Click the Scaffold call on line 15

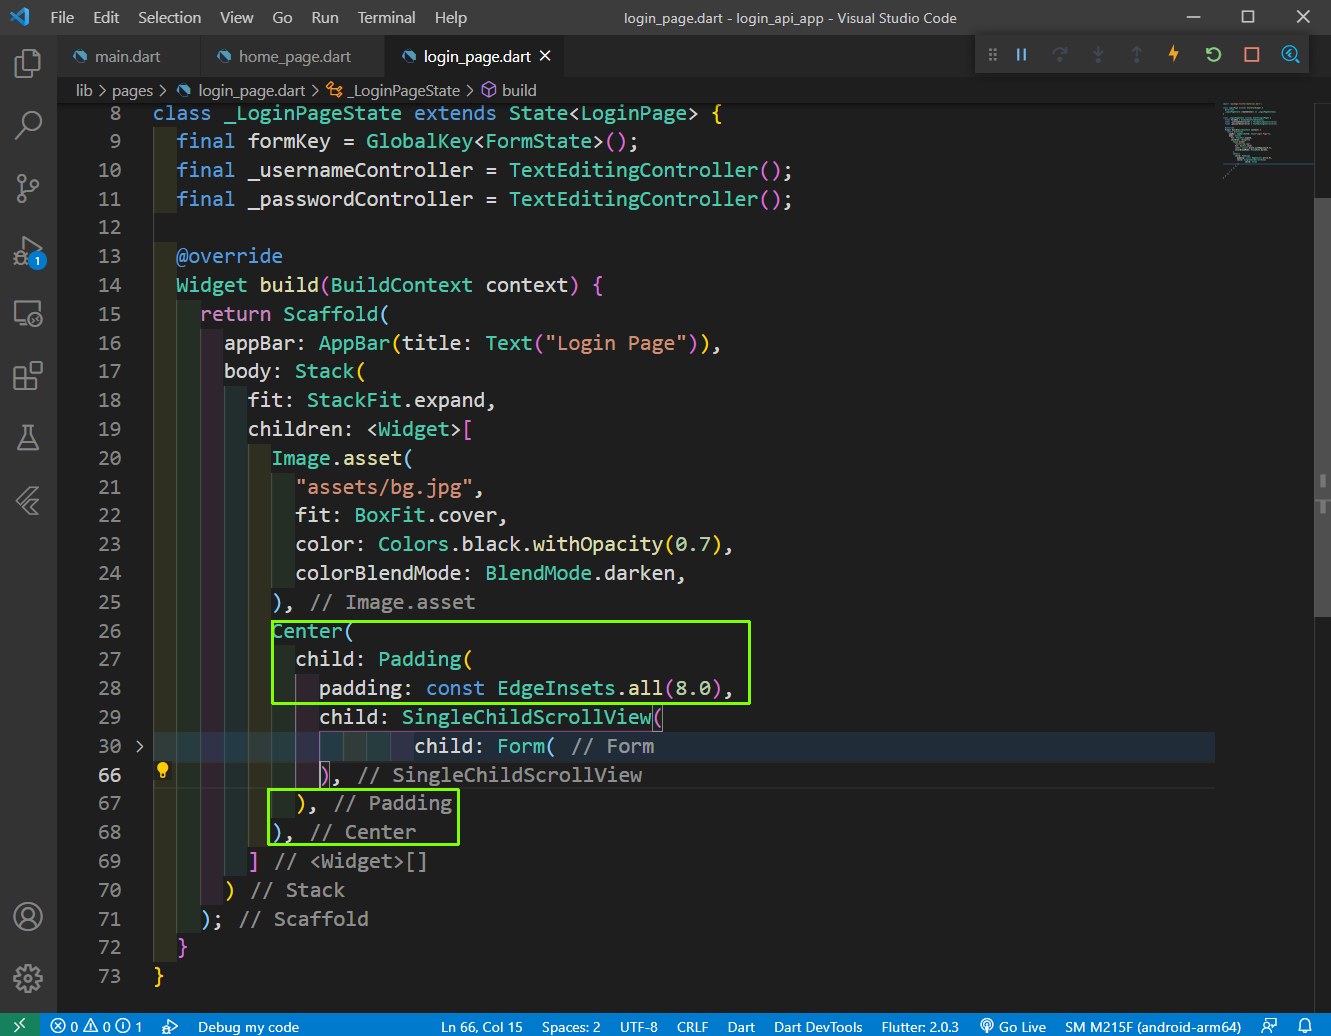[x=329, y=314]
